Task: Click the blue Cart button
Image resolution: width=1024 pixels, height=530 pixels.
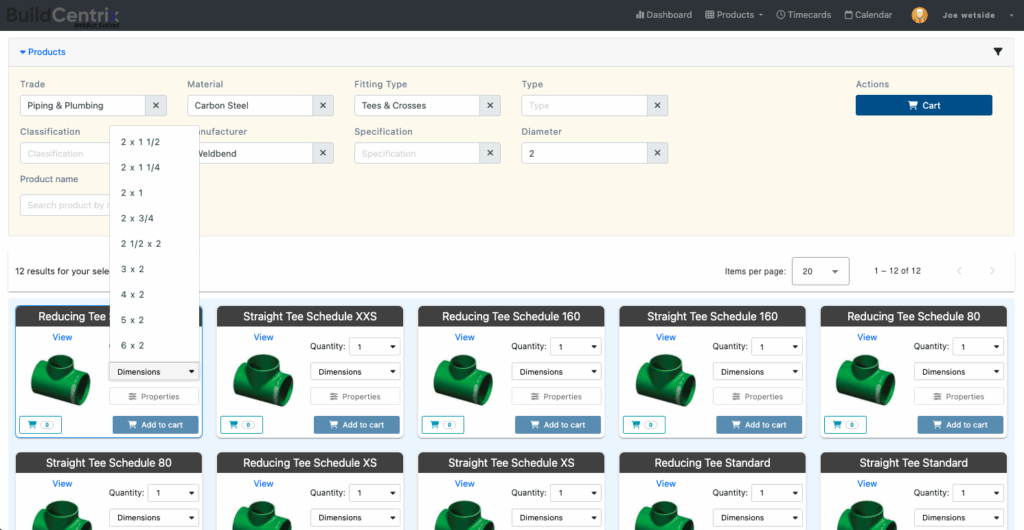Action: [923, 106]
